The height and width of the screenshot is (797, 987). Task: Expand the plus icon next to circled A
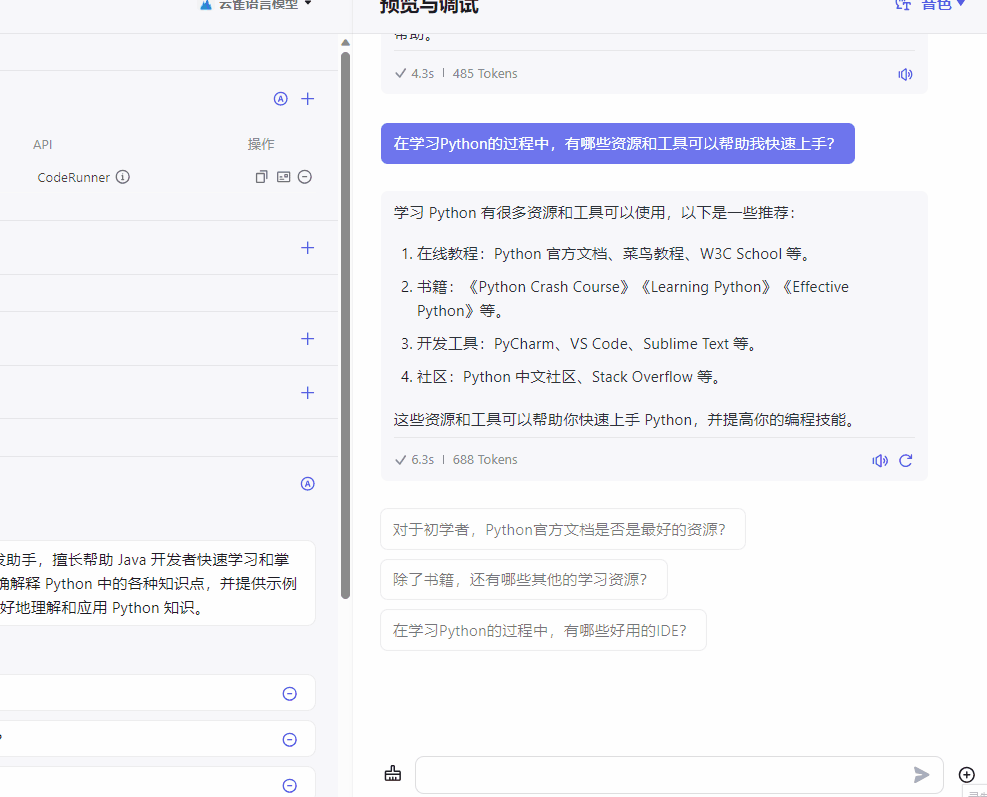(x=307, y=98)
